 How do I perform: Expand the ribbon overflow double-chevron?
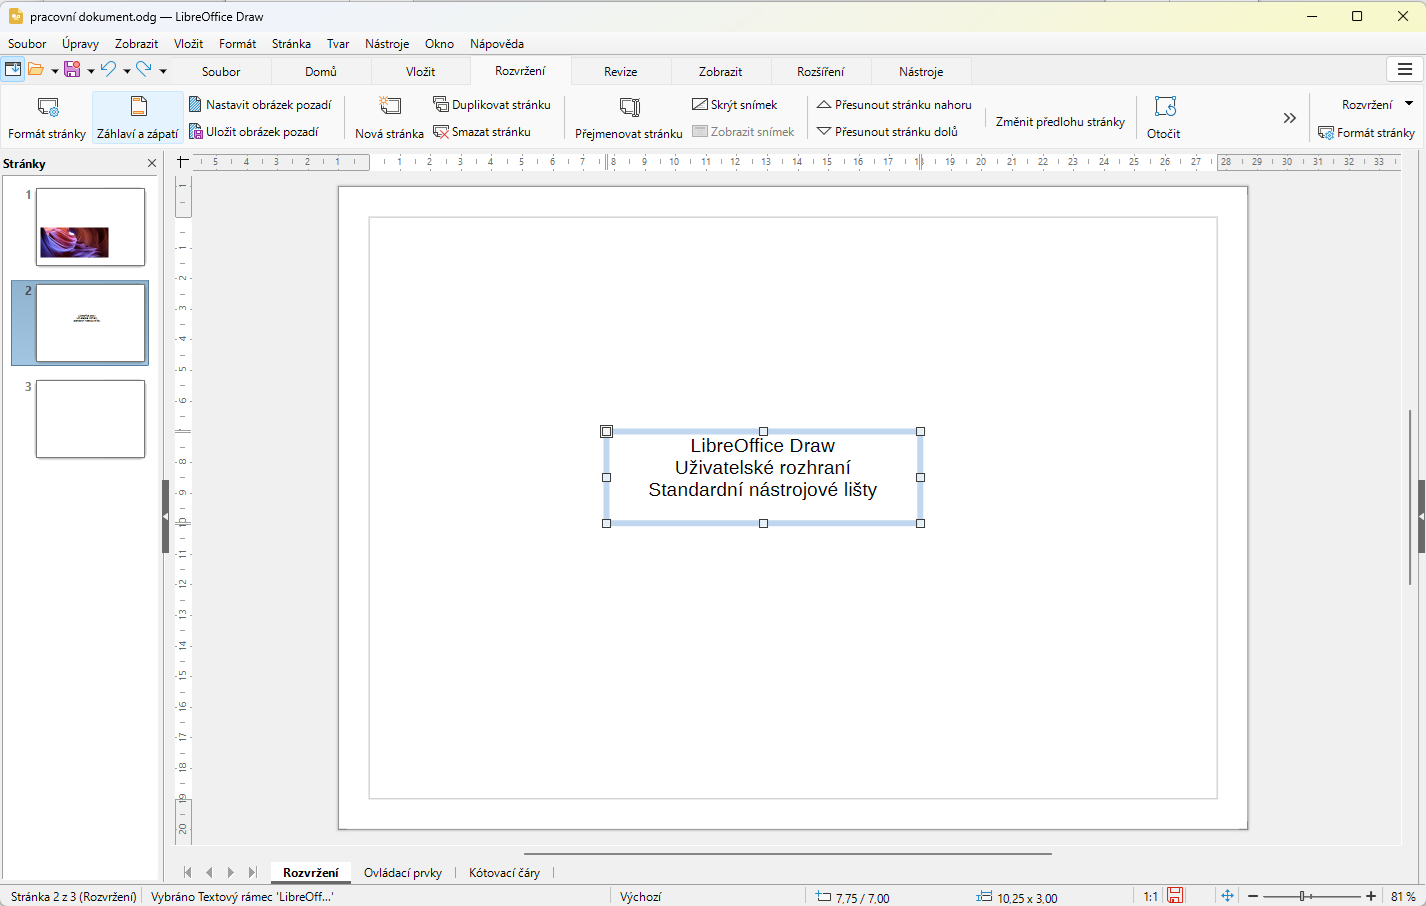coord(1290,118)
